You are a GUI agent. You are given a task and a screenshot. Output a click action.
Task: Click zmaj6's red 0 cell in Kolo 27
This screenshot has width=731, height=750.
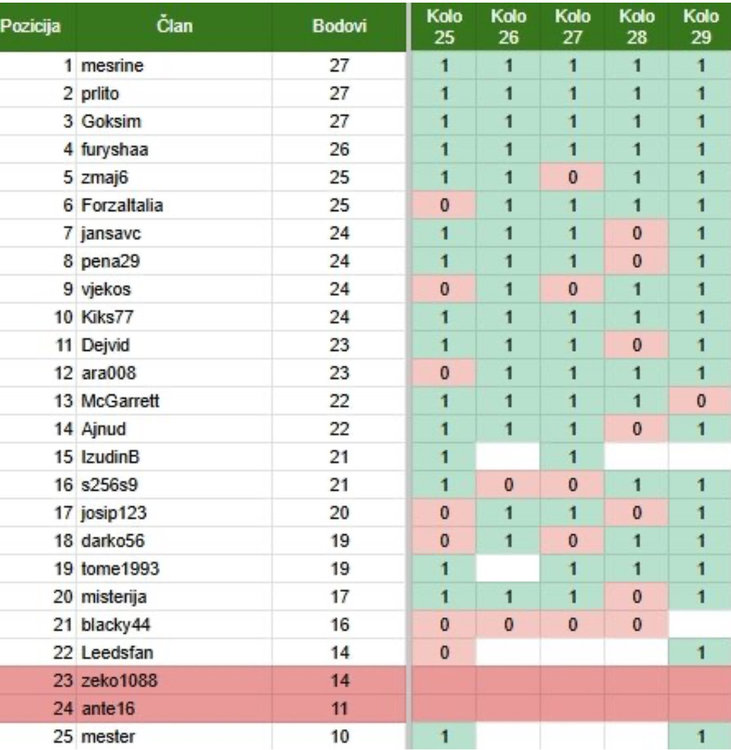[572, 178]
